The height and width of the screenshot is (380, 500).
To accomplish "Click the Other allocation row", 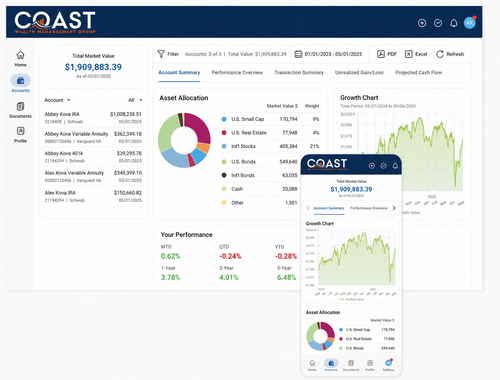I will [260, 203].
